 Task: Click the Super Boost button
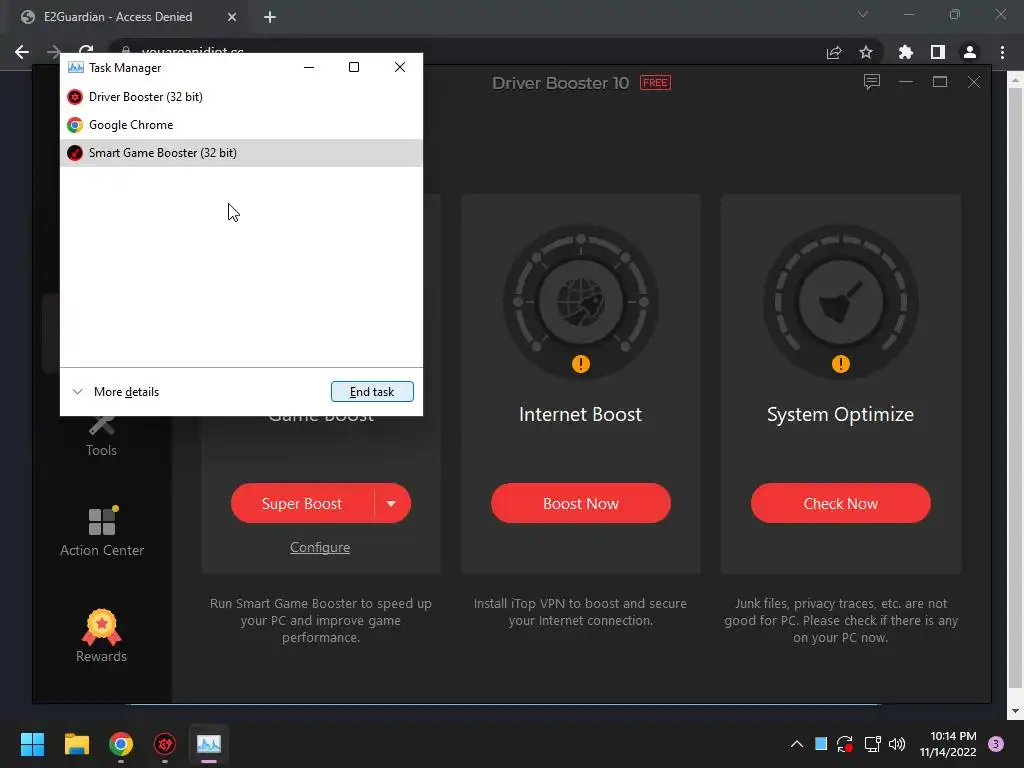302,504
